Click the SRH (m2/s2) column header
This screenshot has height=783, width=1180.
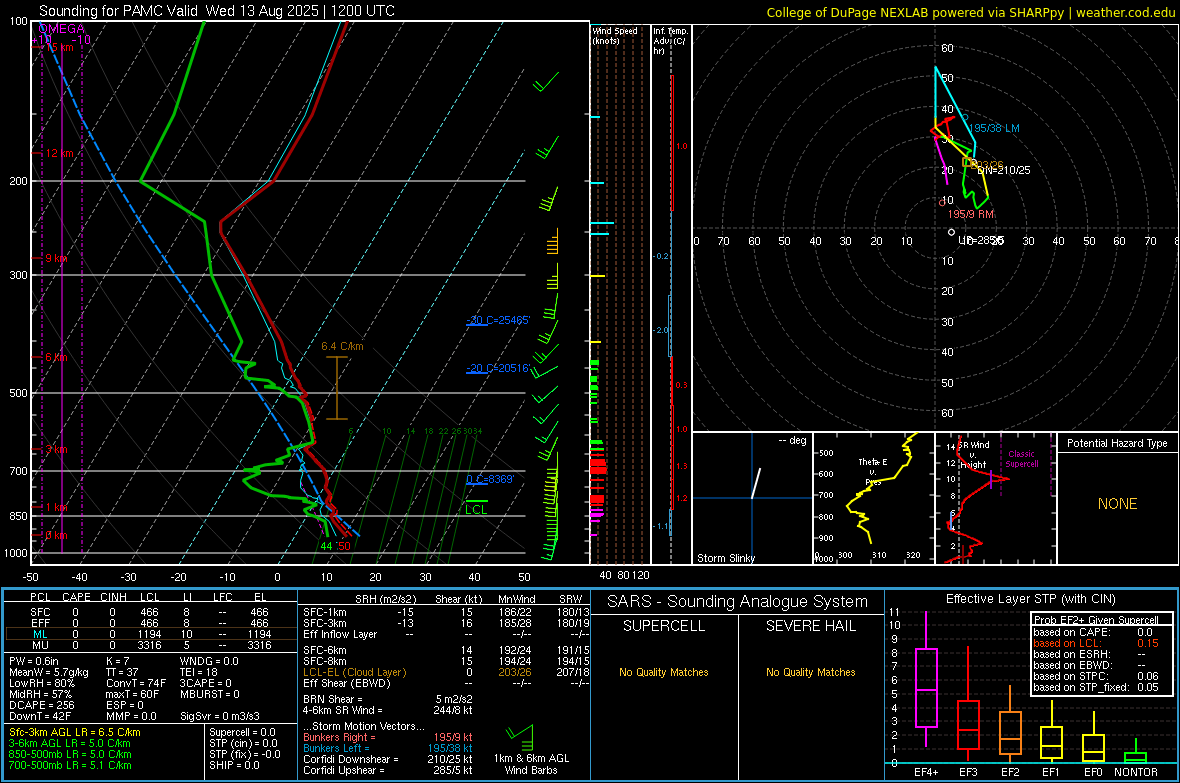[385, 599]
